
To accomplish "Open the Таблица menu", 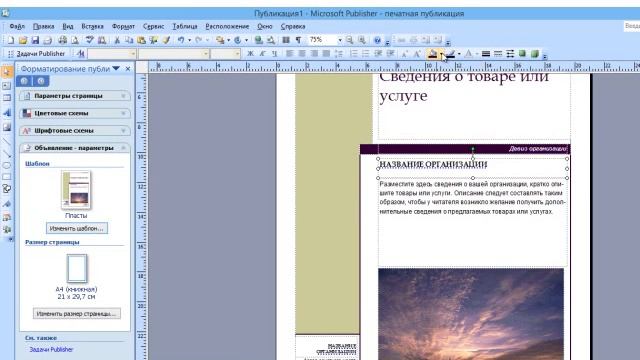I will click(184, 27).
